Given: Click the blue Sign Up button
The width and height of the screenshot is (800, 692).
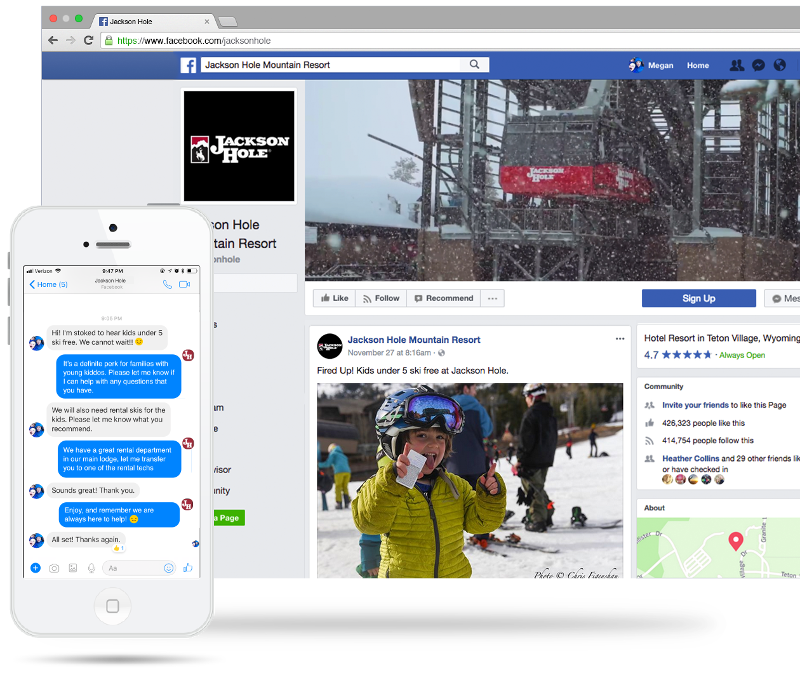Looking at the screenshot, I should tap(698, 298).
